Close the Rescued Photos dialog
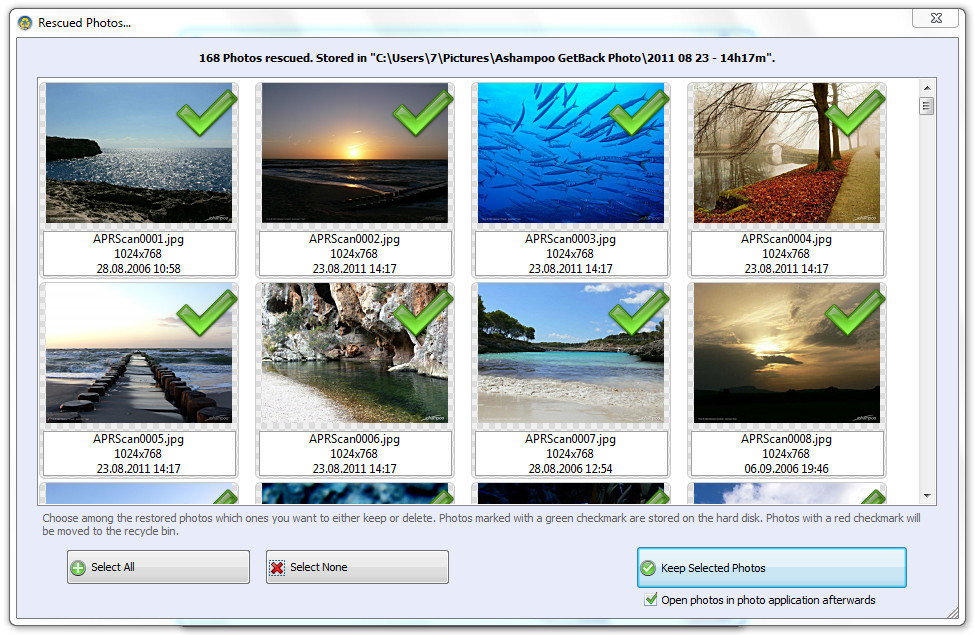The height and width of the screenshot is (635, 975). pos(936,18)
